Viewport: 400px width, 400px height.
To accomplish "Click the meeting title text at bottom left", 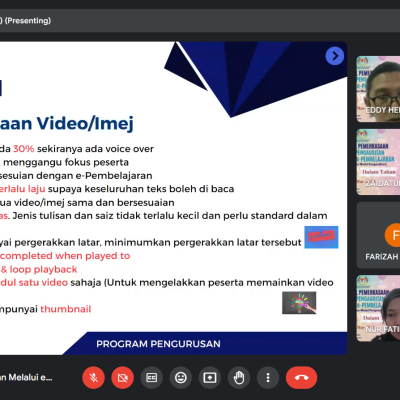I will (26, 377).
